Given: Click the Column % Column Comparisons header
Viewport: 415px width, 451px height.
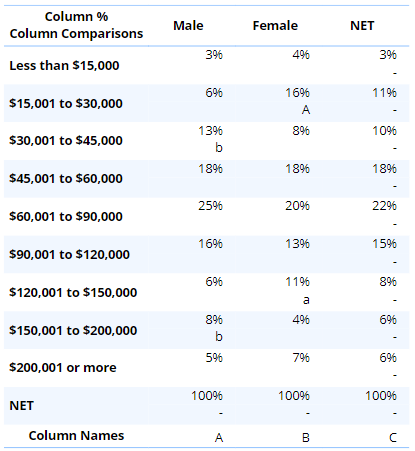Looking at the screenshot, I should 76,25.
